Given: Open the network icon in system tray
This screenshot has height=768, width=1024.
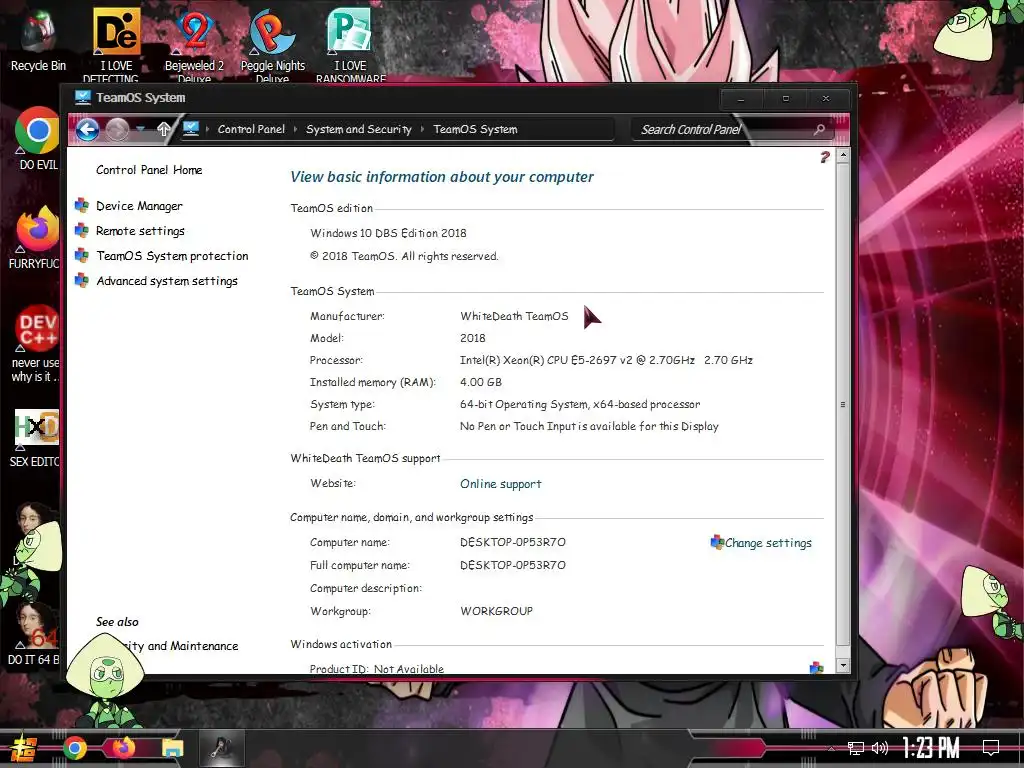Looking at the screenshot, I should [x=856, y=748].
